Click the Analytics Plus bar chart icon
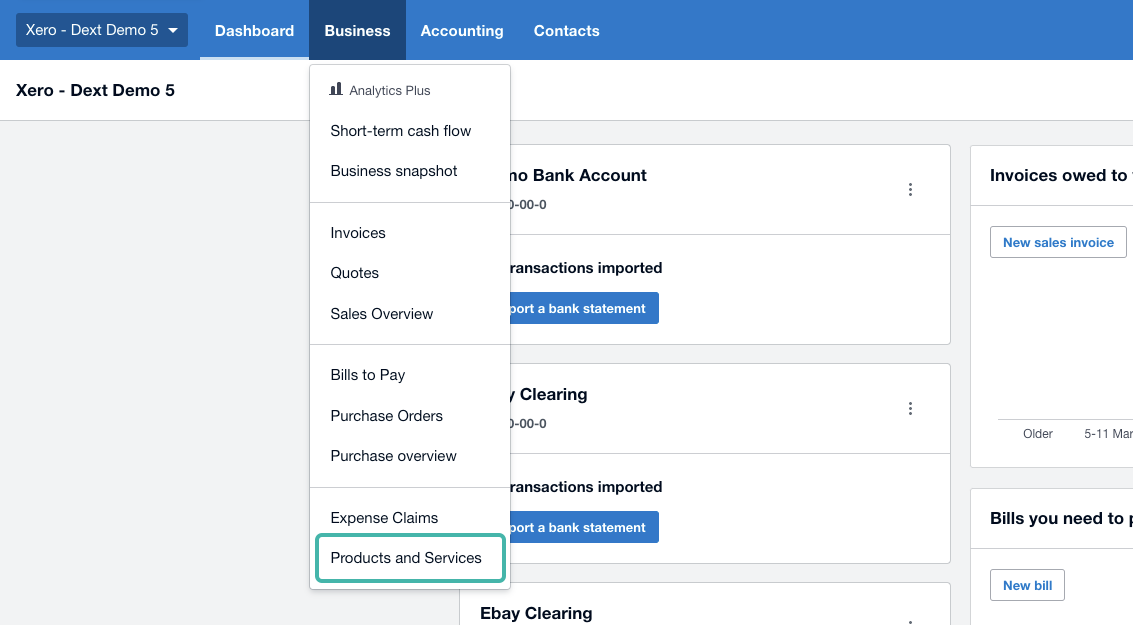The width and height of the screenshot is (1133, 625). click(336, 90)
